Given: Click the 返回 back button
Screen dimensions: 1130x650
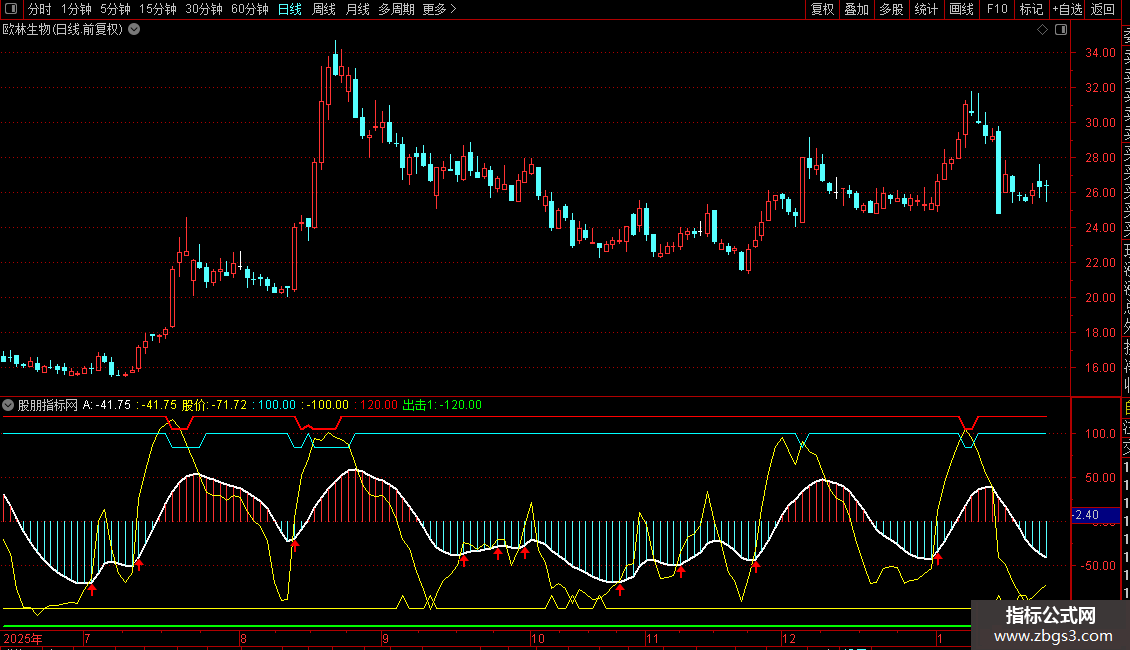Looking at the screenshot, I should click(1103, 10).
